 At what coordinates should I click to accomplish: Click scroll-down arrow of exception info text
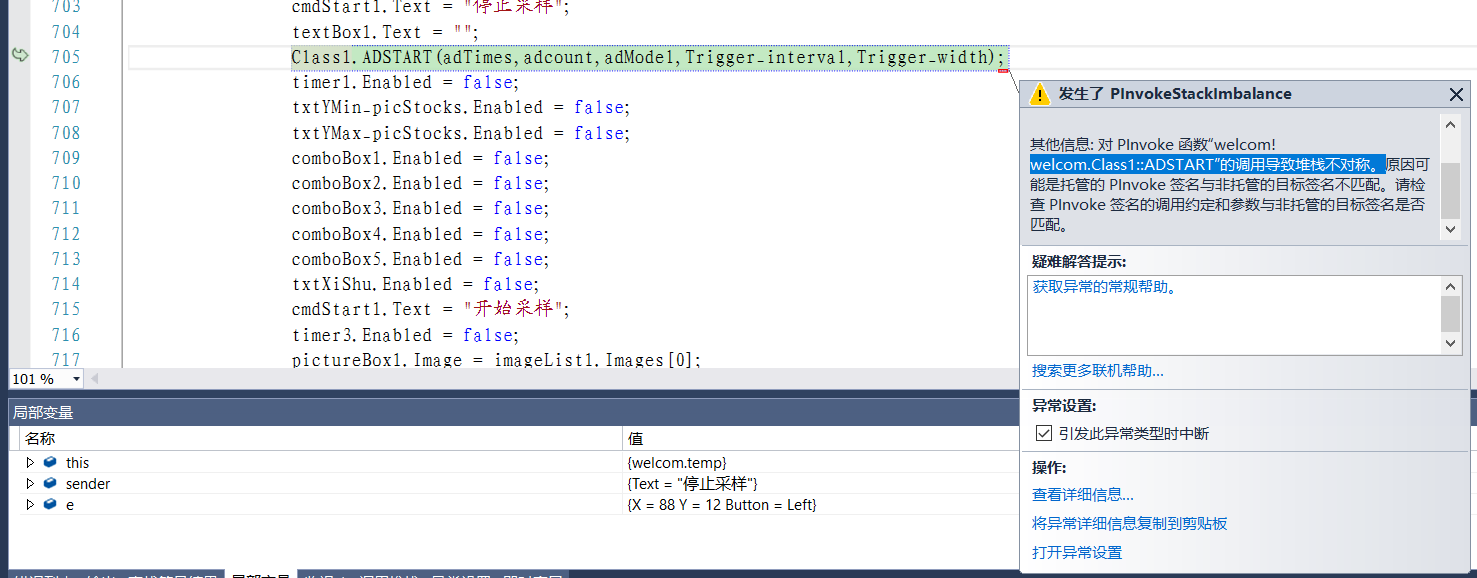[1450, 229]
